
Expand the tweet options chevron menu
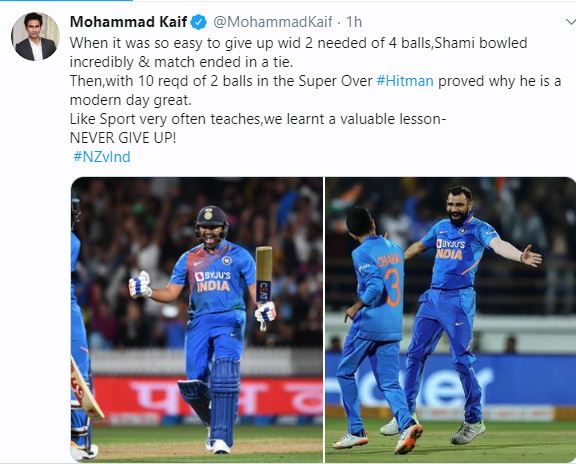pyautogui.click(x=570, y=22)
